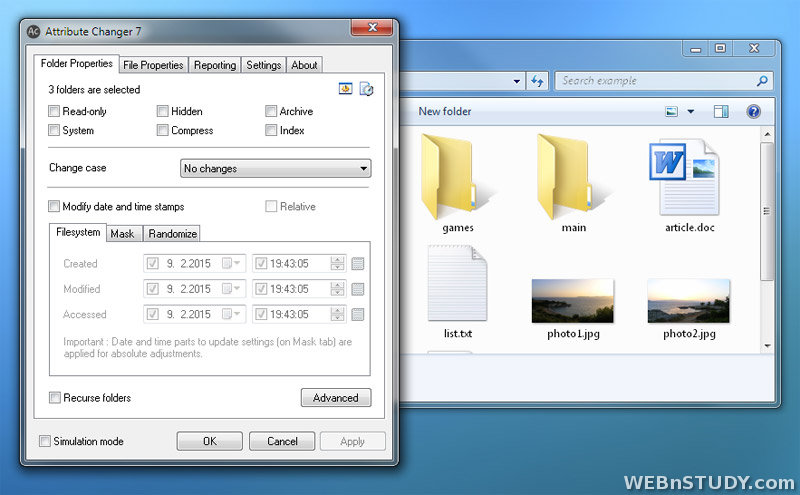Select article.doc Word file in Explorer
Screen dimensions: 800x495
coord(689,186)
